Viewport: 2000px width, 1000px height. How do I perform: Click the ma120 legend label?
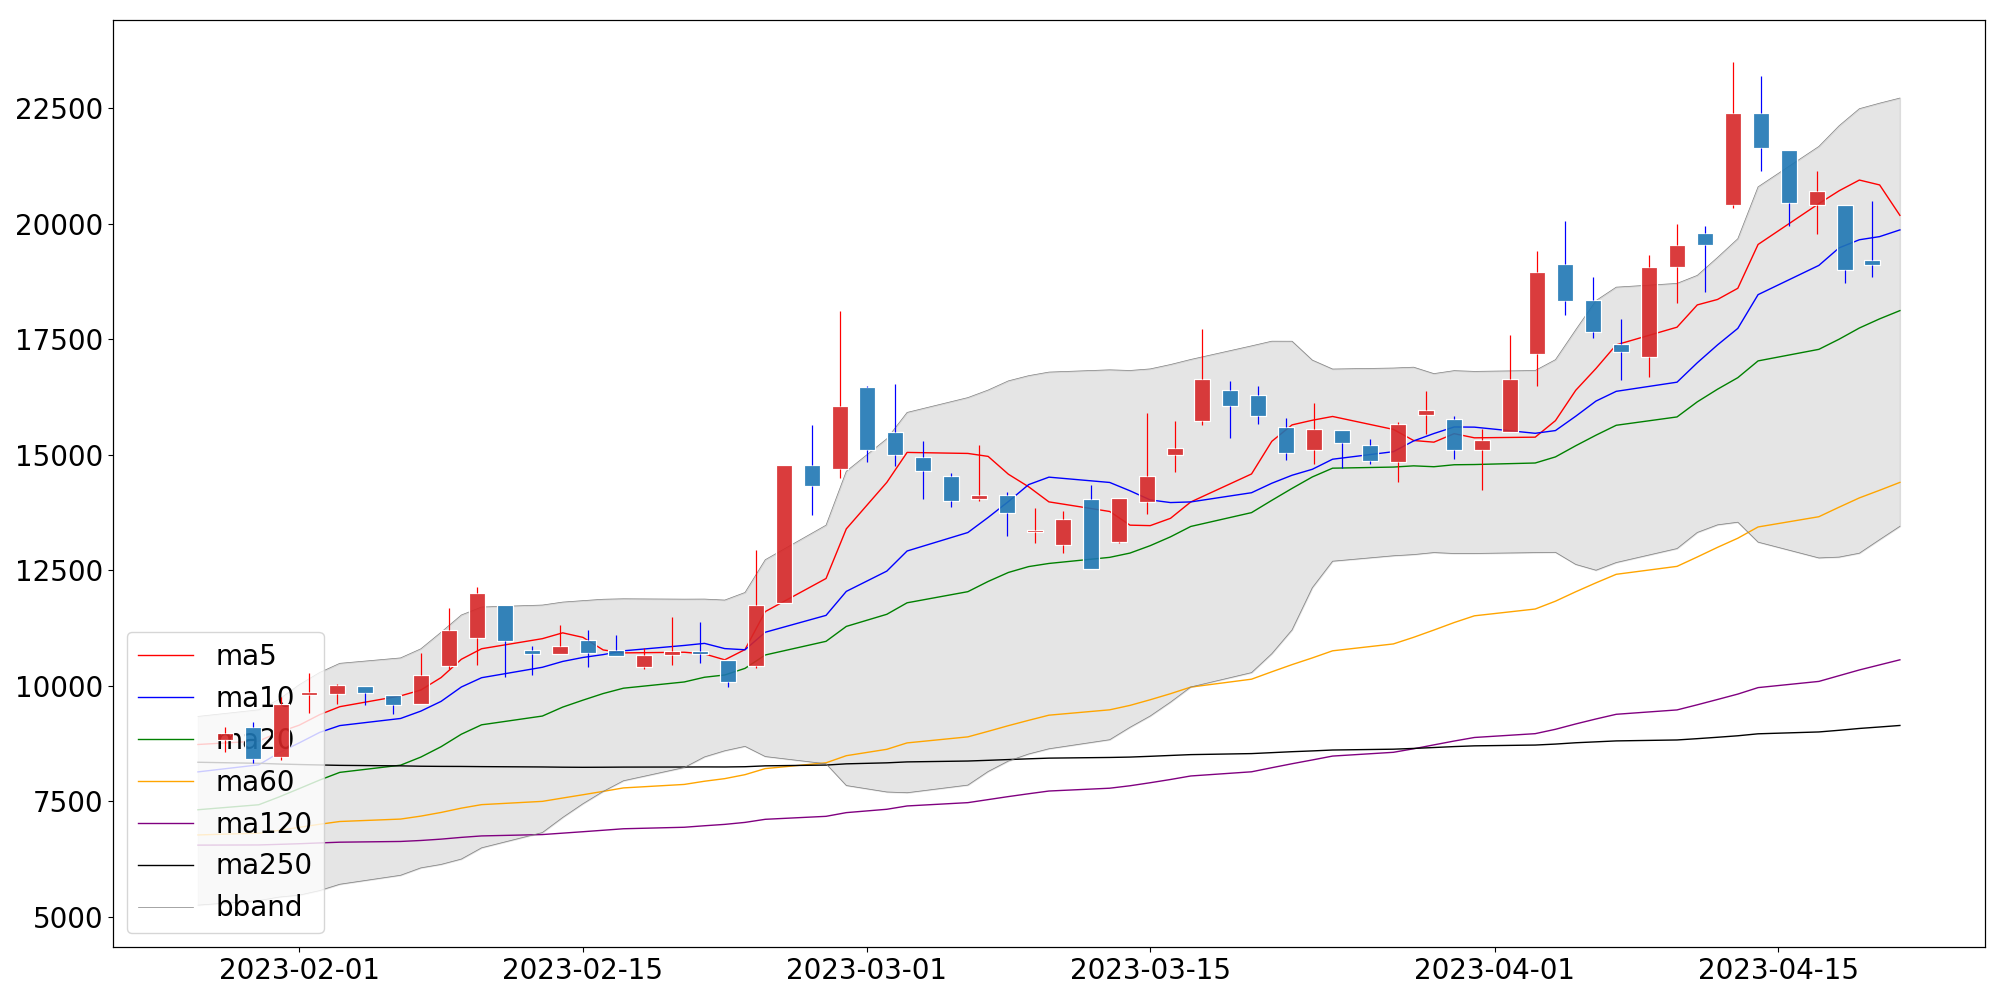(x=264, y=823)
